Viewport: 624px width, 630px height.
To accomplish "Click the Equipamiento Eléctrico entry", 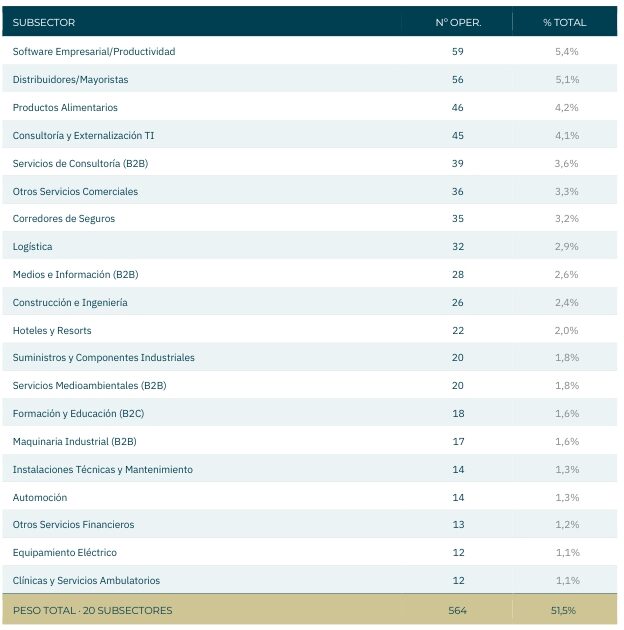I will (65, 552).
